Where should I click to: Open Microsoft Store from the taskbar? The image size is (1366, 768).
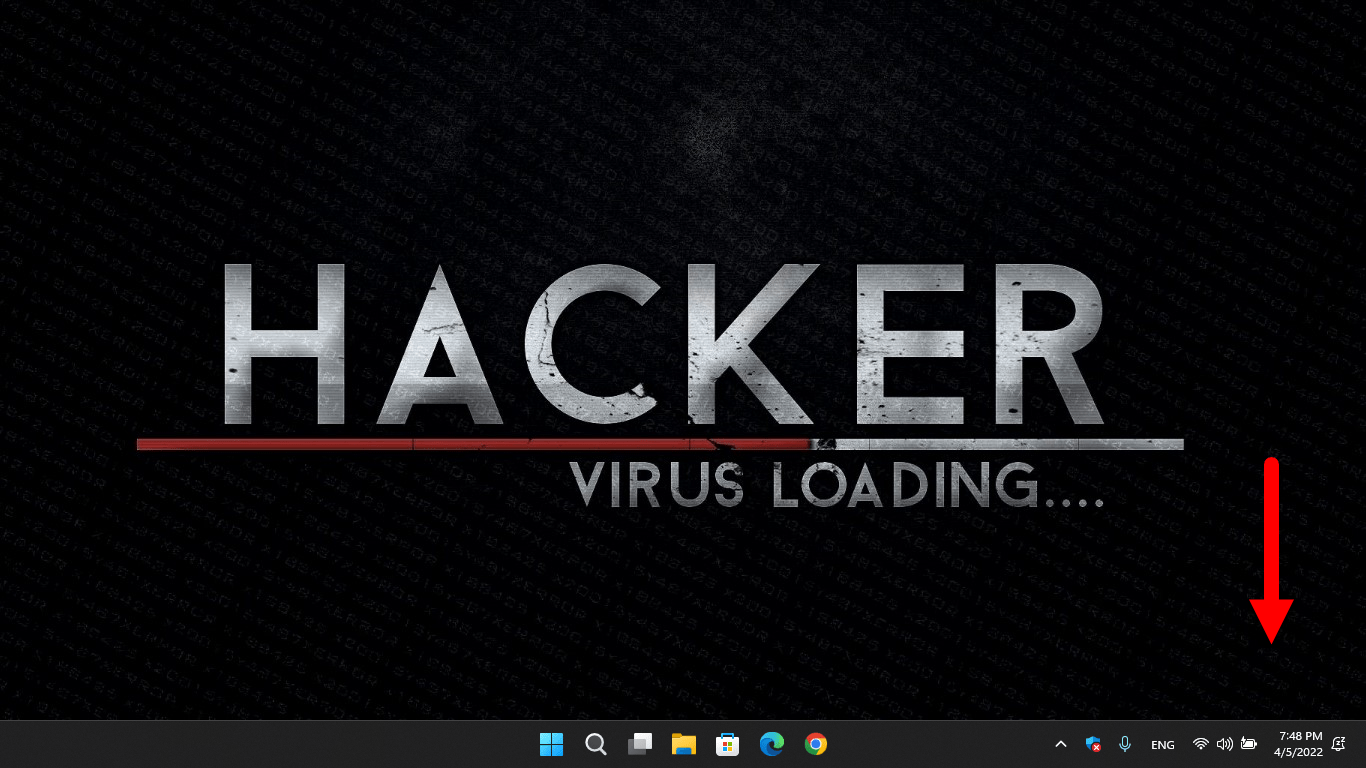pos(728,744)
